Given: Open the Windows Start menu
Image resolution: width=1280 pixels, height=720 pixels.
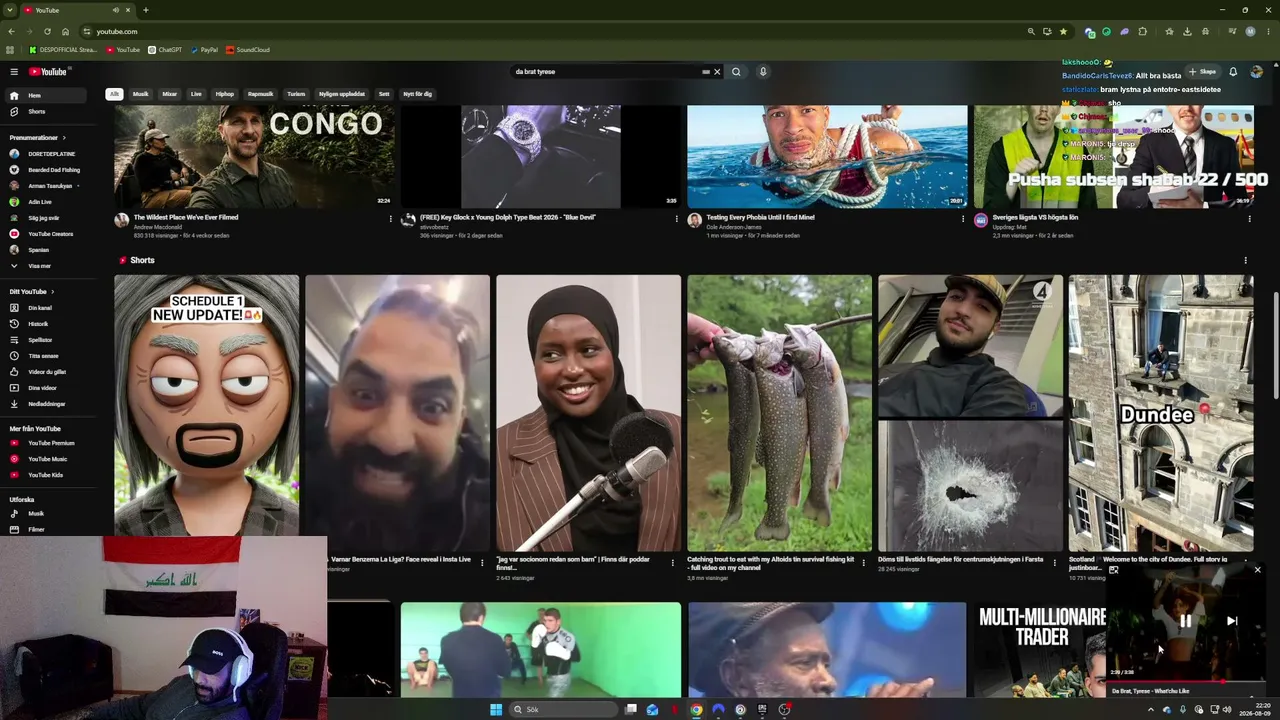Looking at the screenshot, I should 496,710.
